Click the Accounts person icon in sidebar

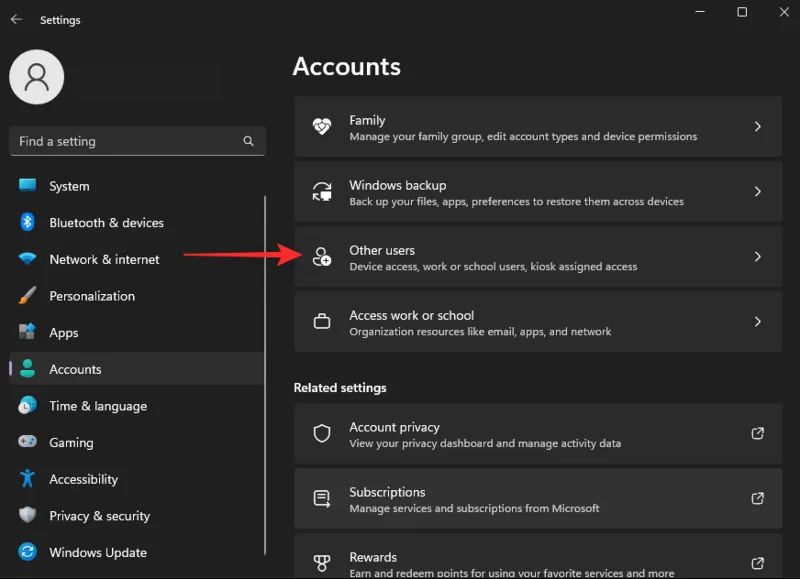[x=28, y=368]
